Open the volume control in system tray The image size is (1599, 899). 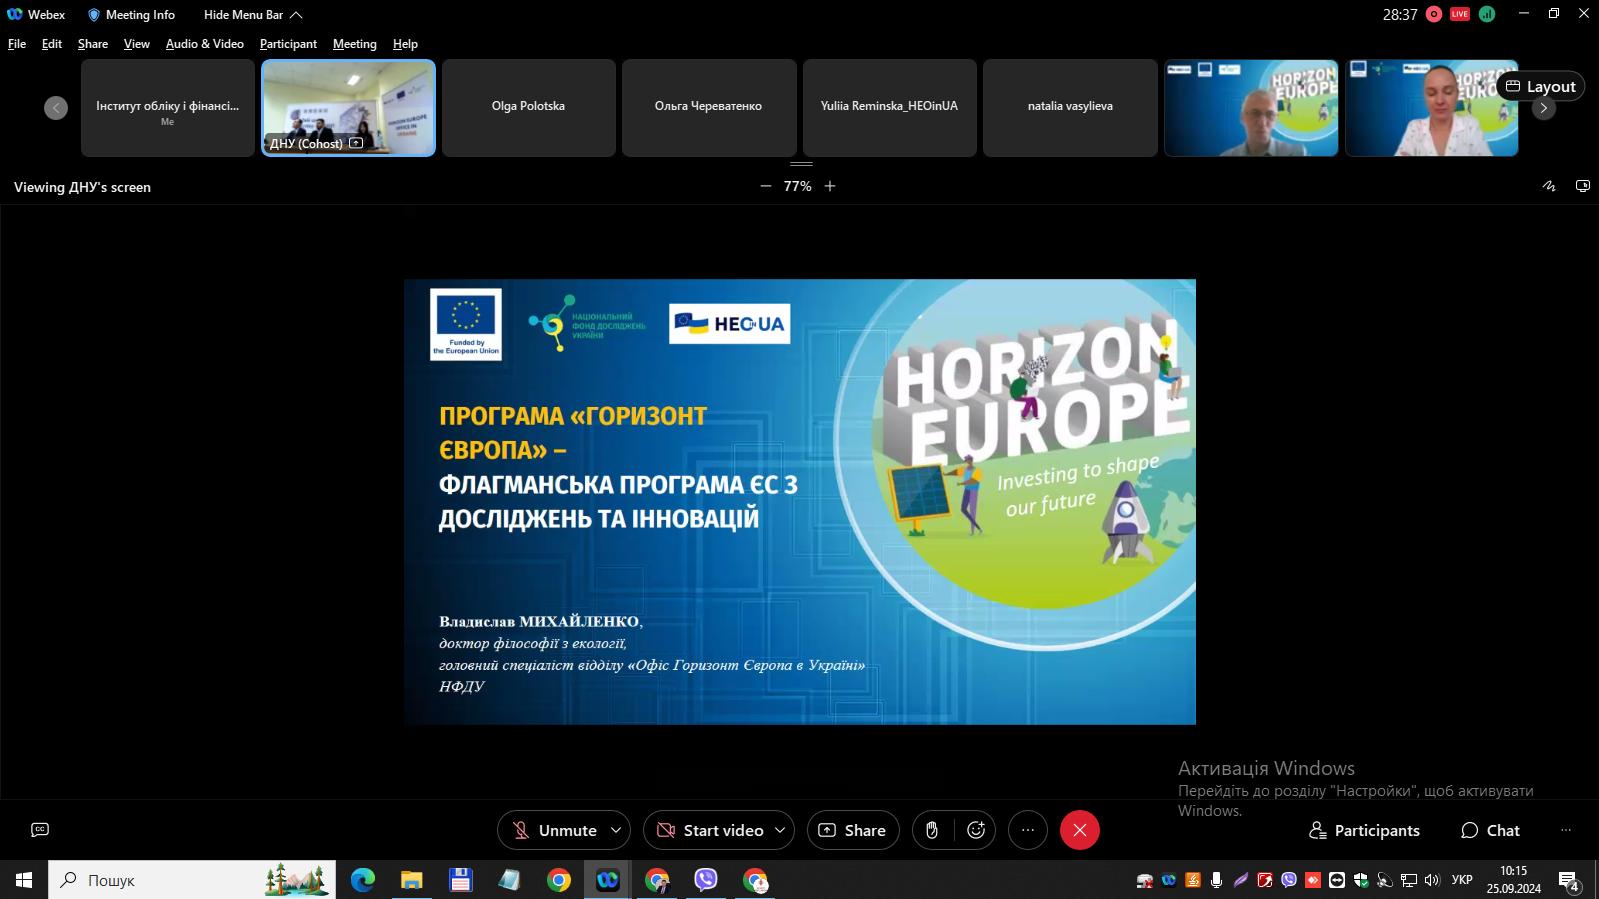(x=1432, y=880)
